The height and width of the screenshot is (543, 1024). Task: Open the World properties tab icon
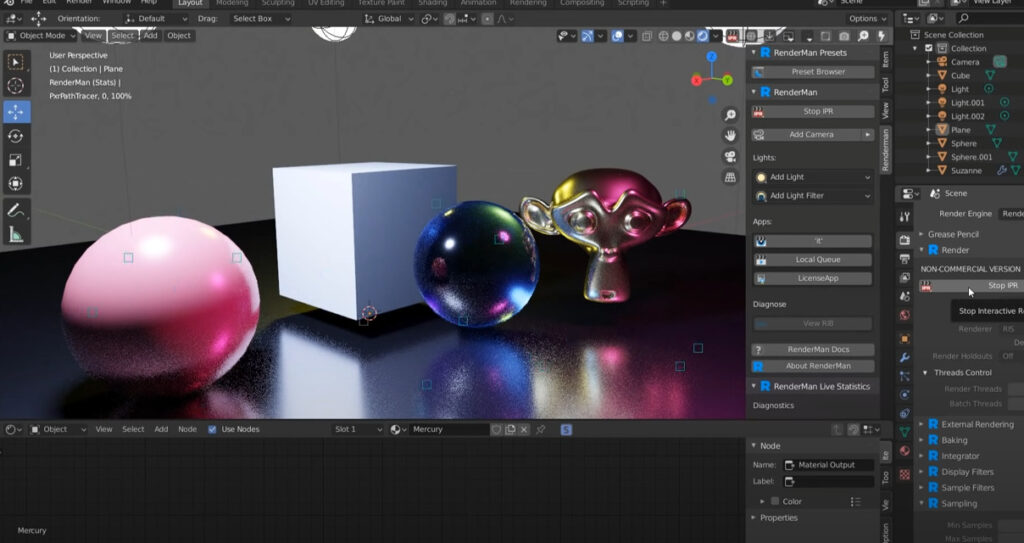point(904,315)
